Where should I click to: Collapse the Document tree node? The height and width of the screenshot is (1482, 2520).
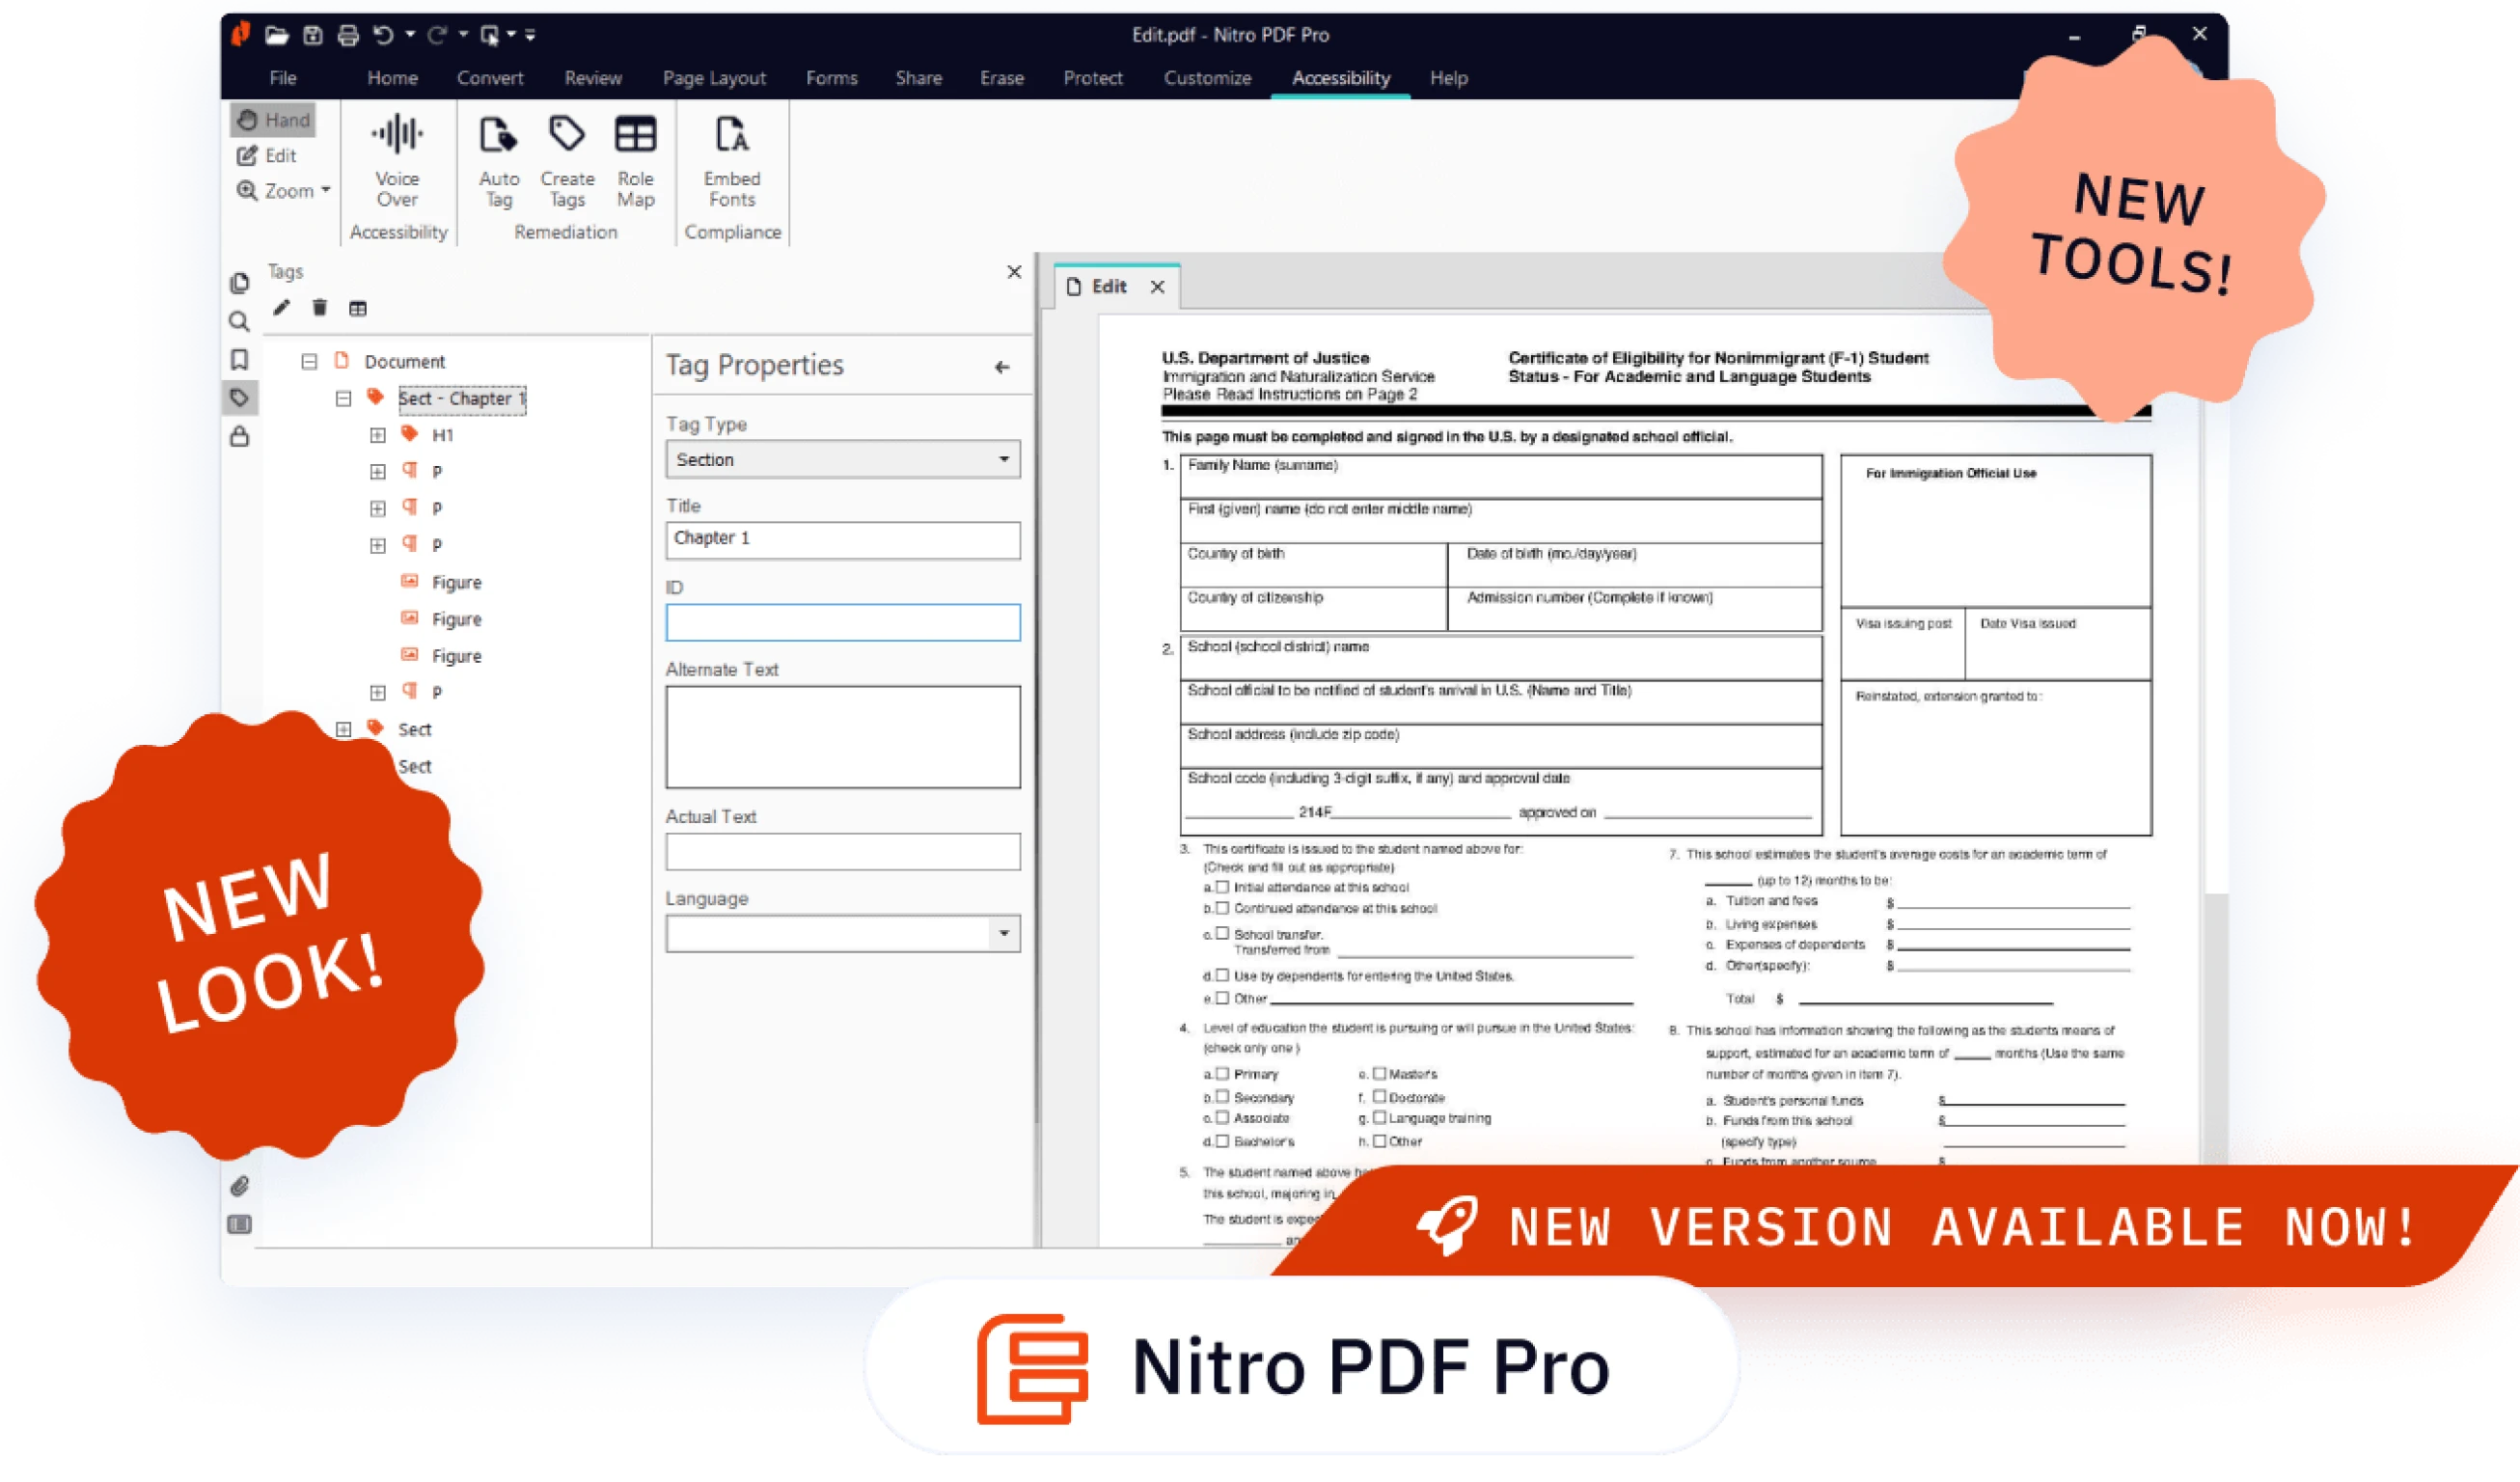[x=309, y=361]
